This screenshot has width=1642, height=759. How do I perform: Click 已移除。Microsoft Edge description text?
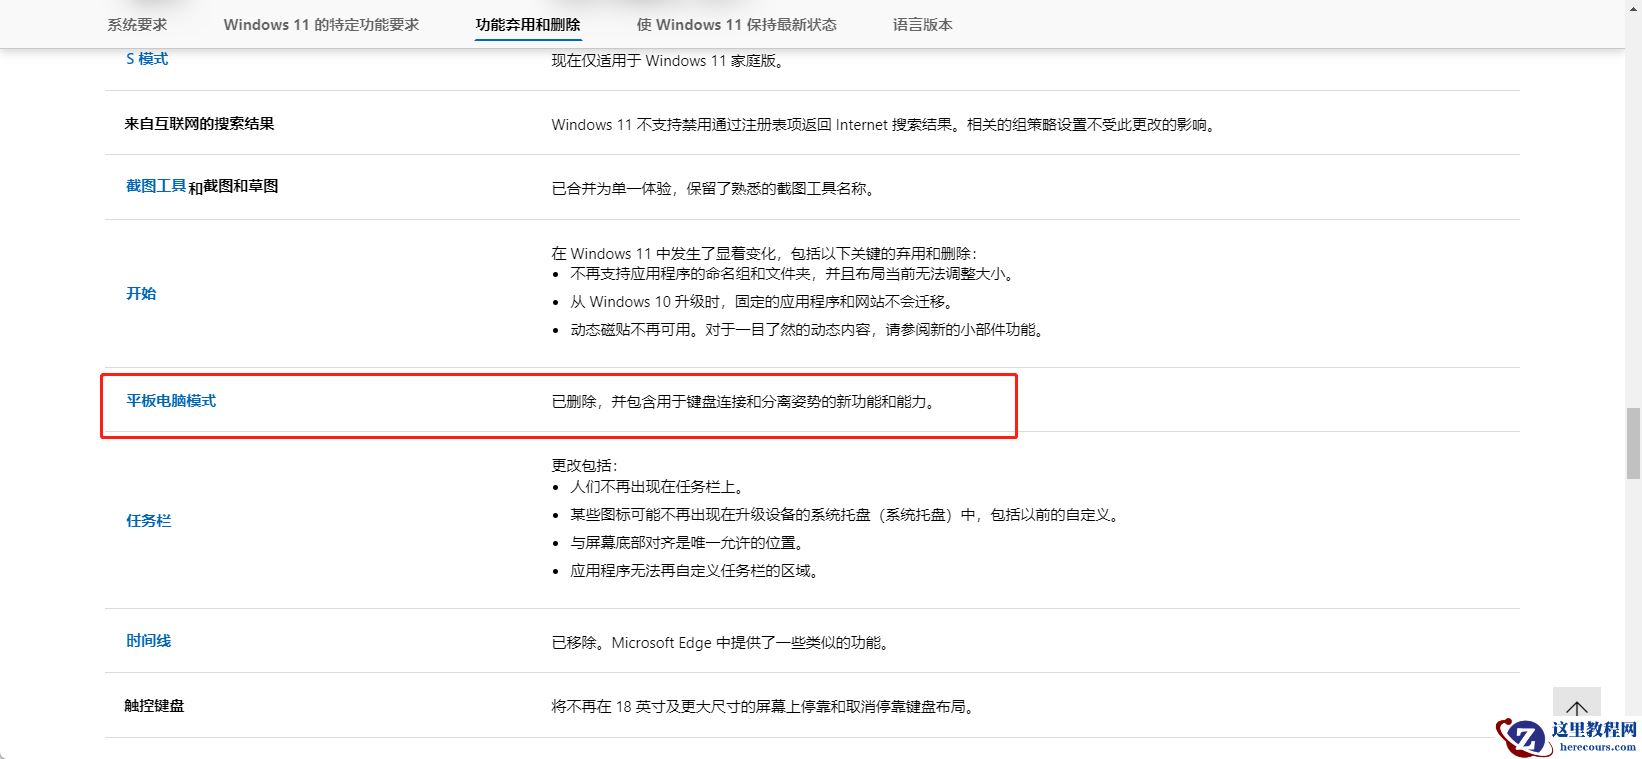(x=721, y=643)
